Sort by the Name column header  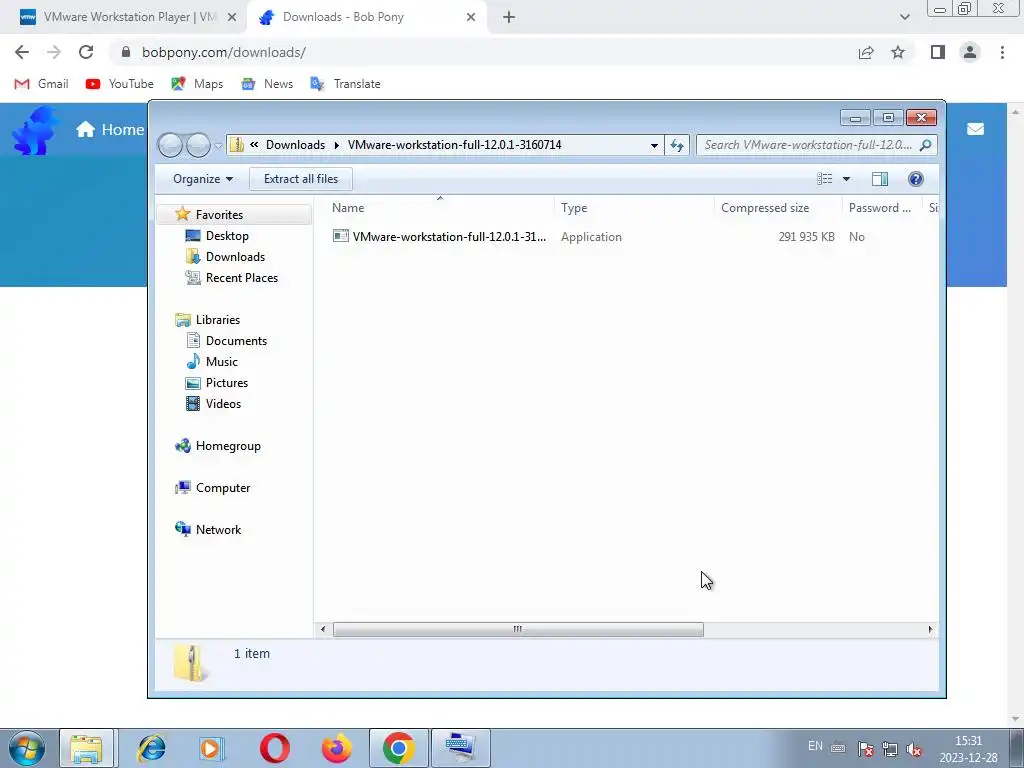click(440, 208)
